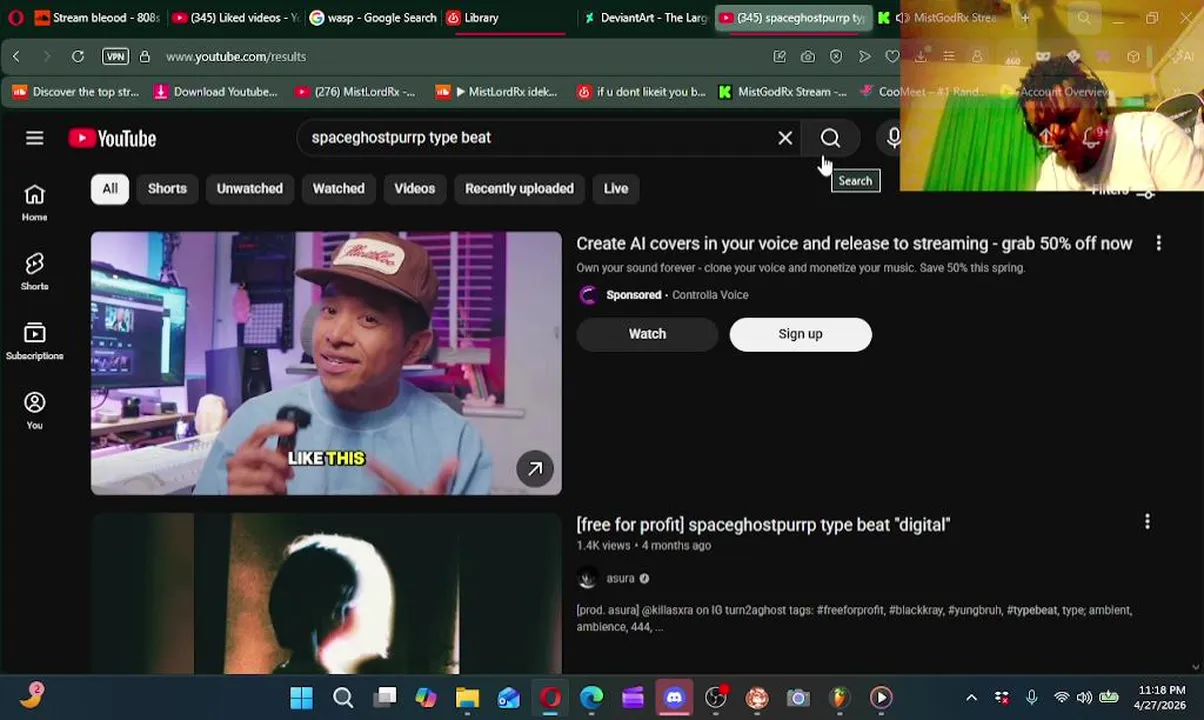This screenshot has height=720, width=1204.
Task: Open Discord from the taskbar
Action: [674, 697]
